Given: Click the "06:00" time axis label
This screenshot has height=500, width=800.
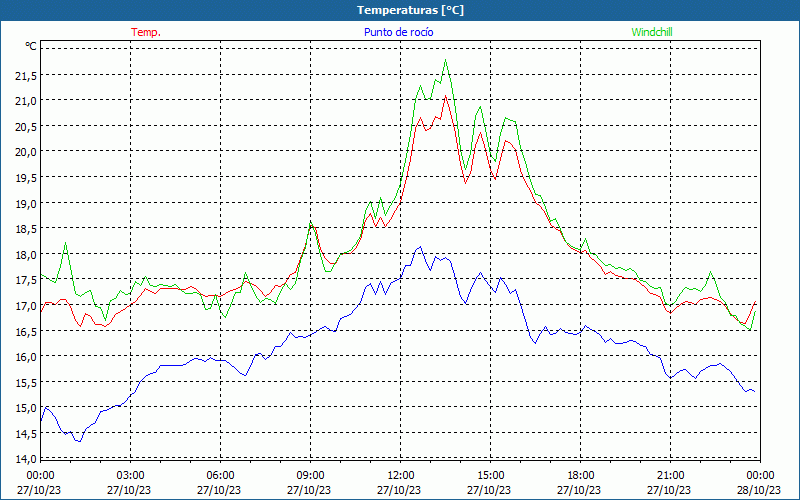Looking at the screenshot, I should [x=220, y=476].
